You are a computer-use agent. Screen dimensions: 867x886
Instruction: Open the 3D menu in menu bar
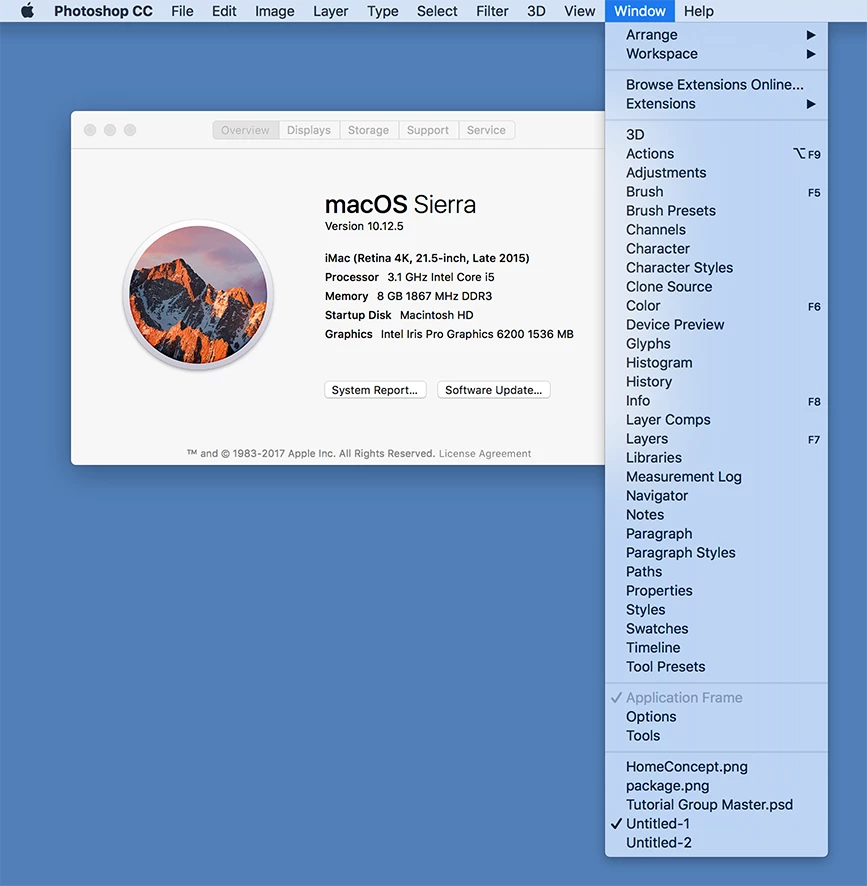tap(536, 11)
